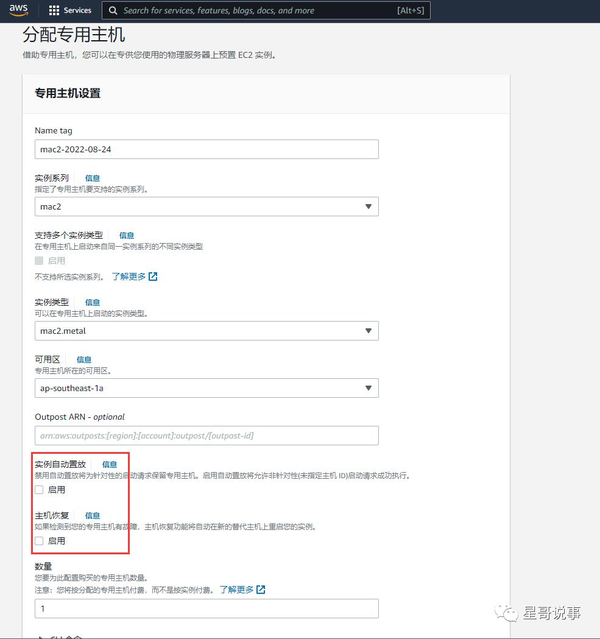This screenshot has height=639, width=600.
Task: Open 信息 link next to 实例类型
Action: (92, 302)
